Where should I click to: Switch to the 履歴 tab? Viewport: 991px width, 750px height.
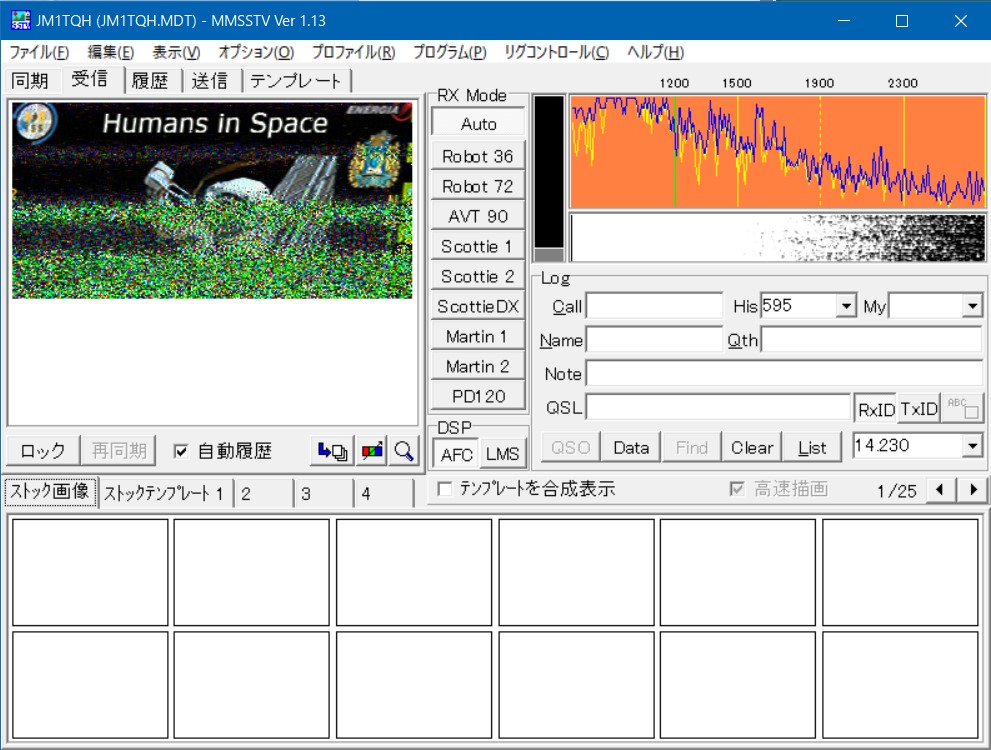150,80
